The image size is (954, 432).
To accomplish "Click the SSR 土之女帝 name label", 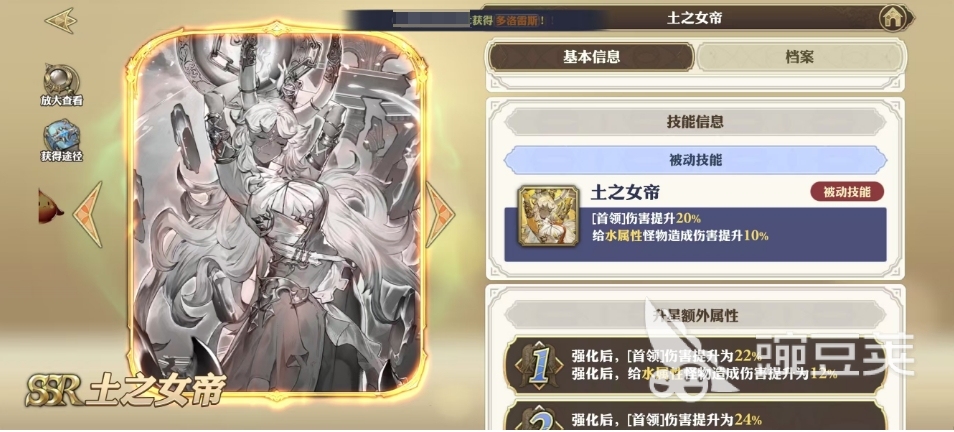I will [x=126, y=390].
